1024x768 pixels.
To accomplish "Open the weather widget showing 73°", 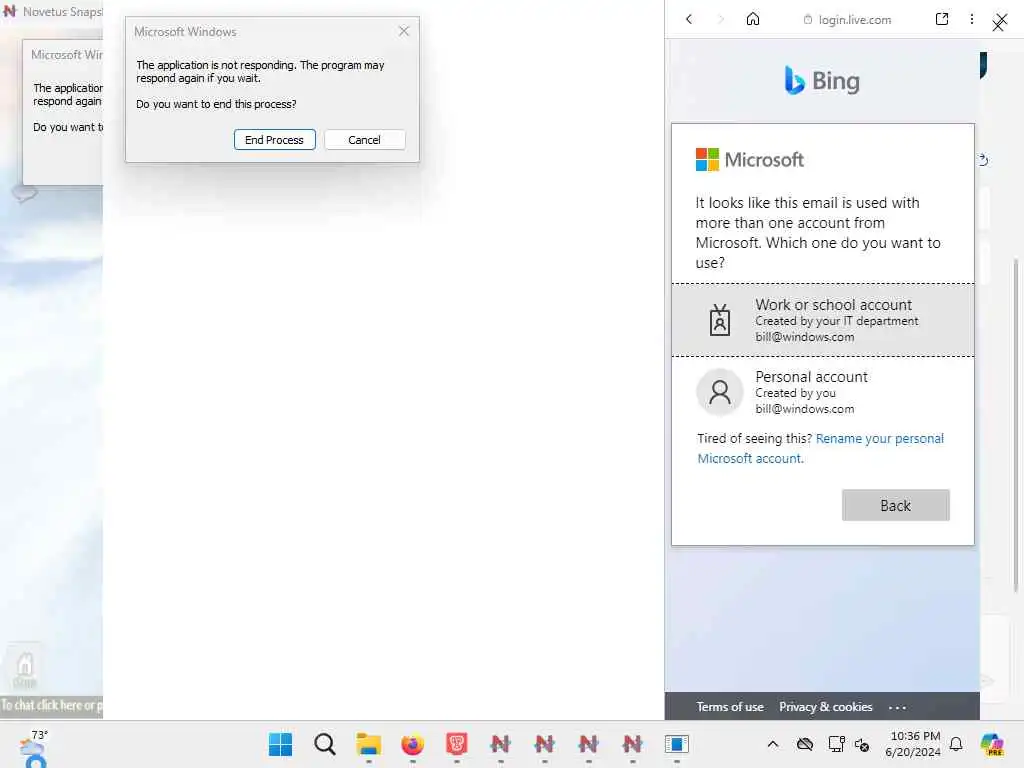I will (33, 748).
